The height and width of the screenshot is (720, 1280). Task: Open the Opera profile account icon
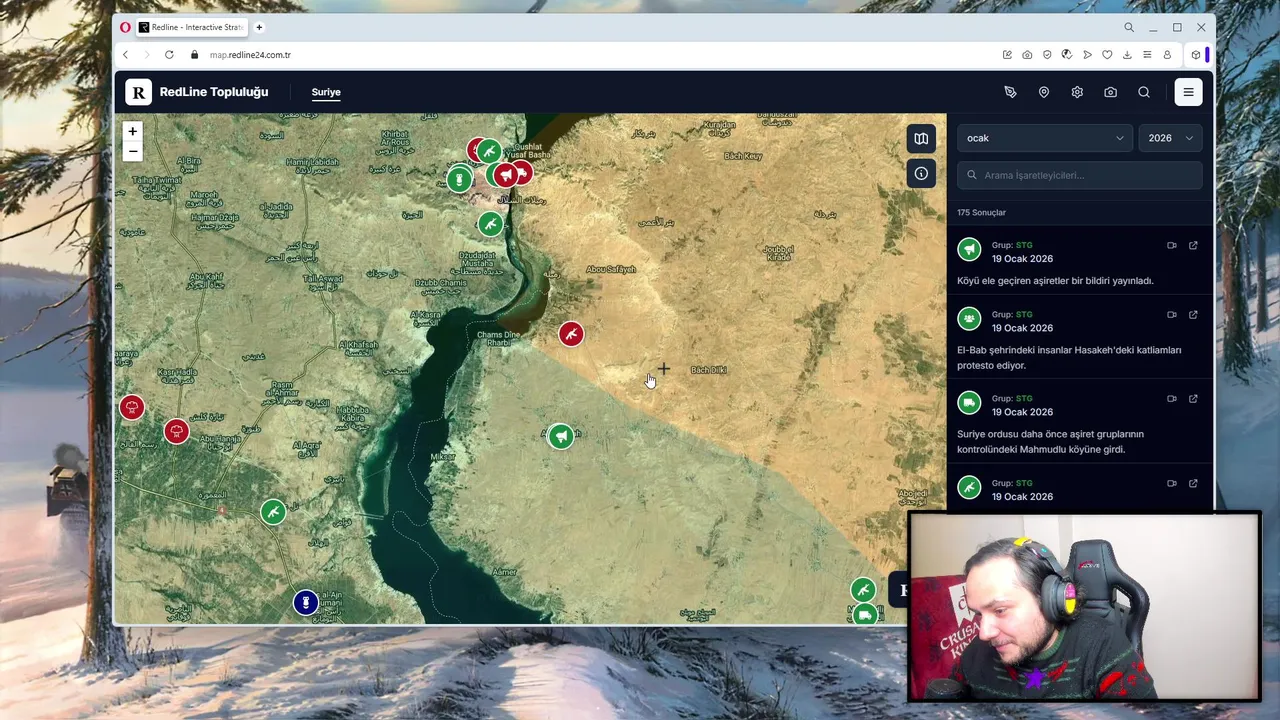(1167, 55)
